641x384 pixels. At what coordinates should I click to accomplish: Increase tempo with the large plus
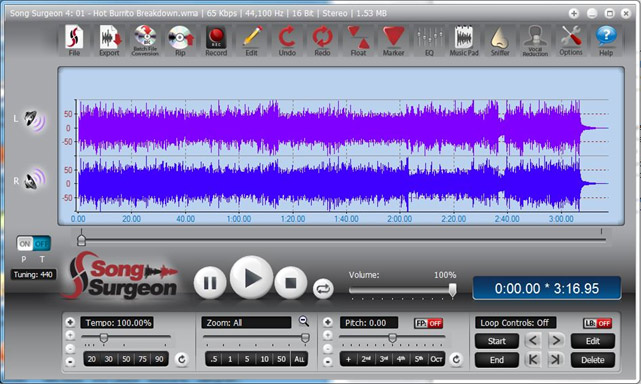tap(70, 322)
